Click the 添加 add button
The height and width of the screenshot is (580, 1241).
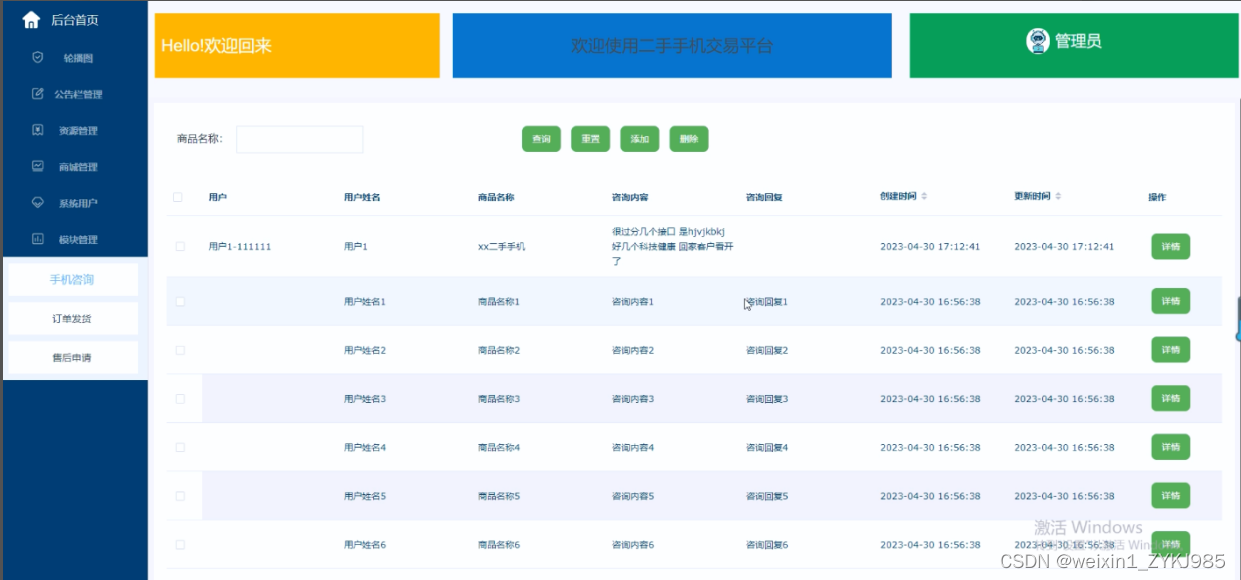coord(640,139)
